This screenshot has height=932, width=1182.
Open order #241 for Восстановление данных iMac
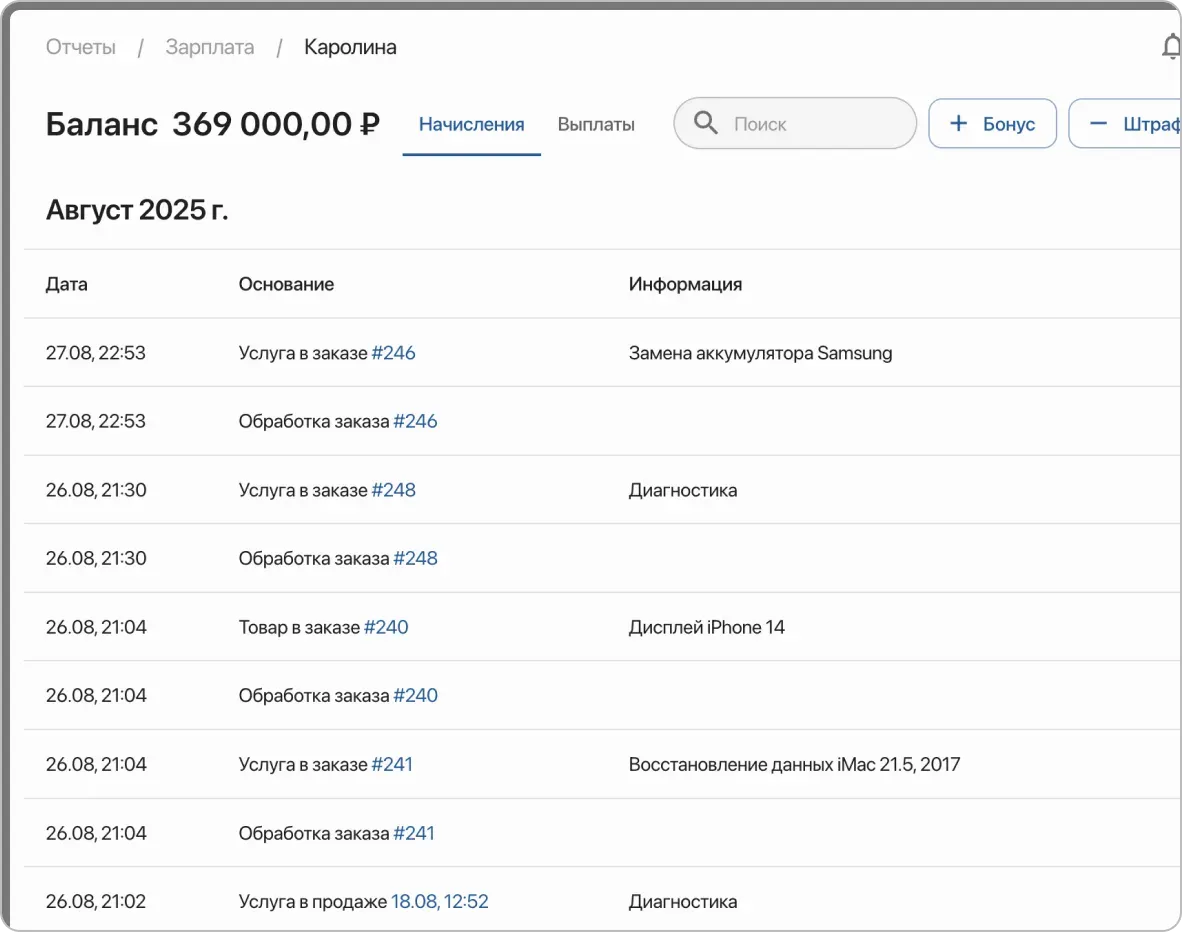[393, 764]
